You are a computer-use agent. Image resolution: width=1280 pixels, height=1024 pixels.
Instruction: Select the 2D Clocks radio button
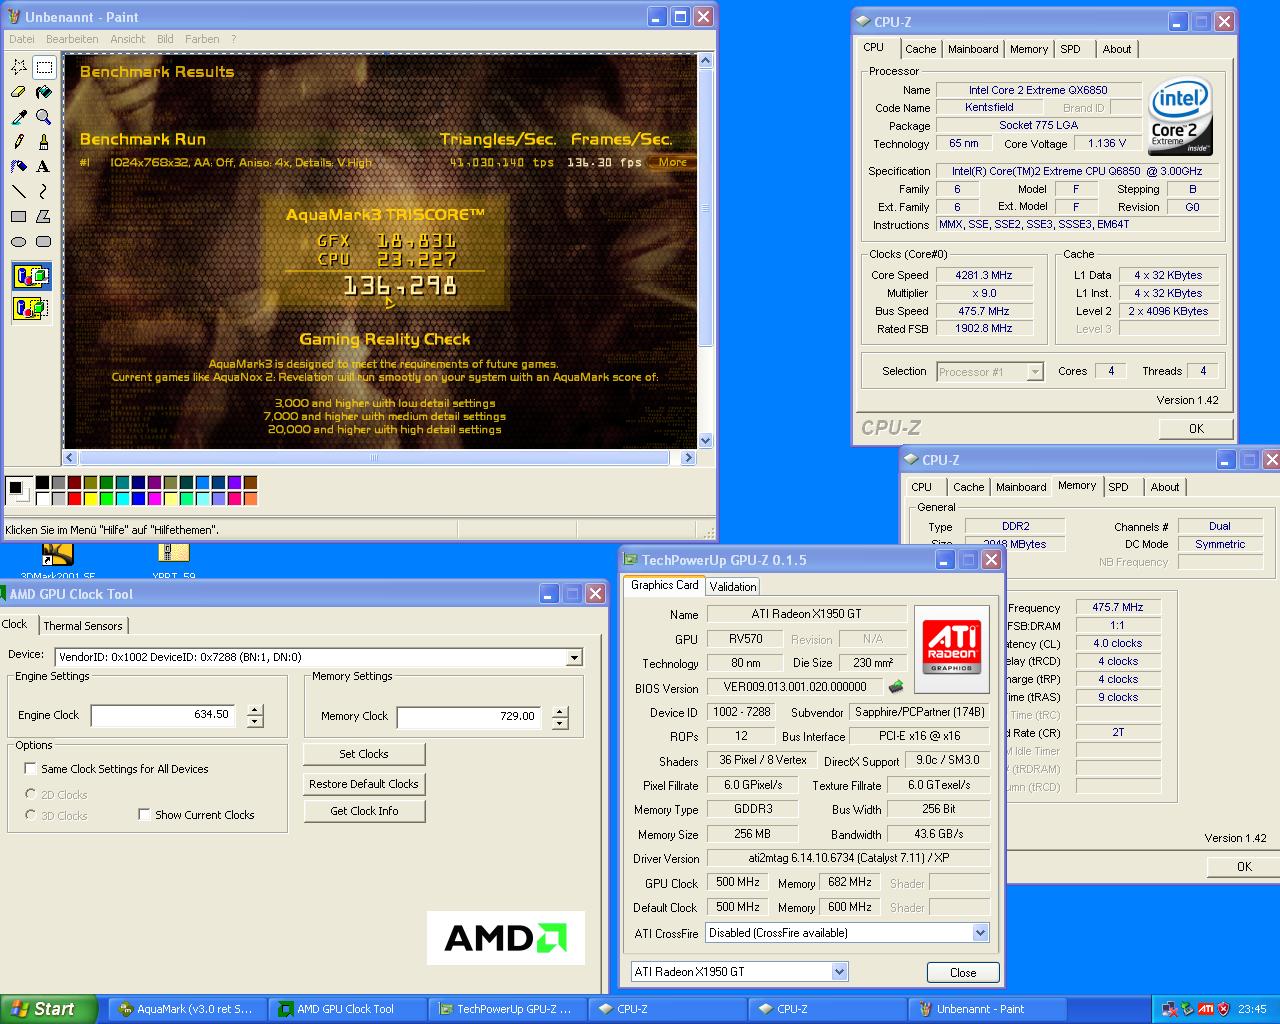[x=30, y=794]
